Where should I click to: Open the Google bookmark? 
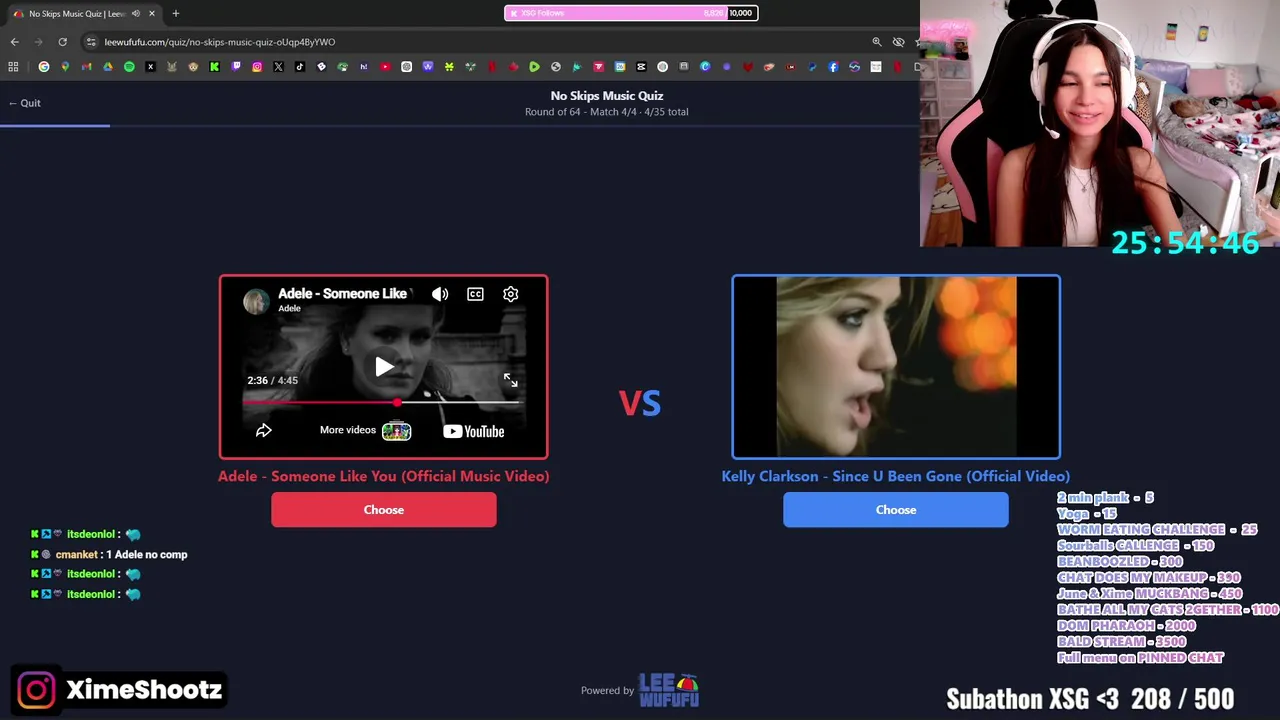tap(44, 67)
